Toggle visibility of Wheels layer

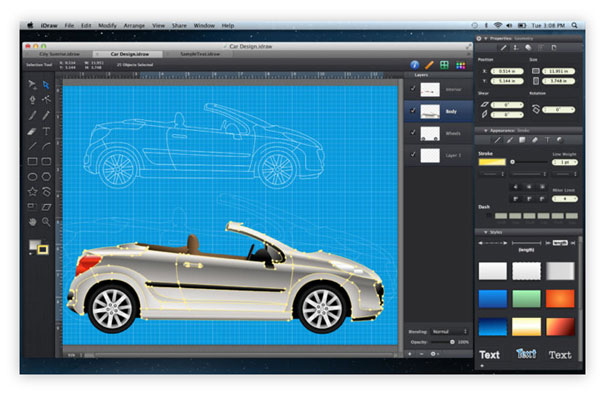pos(412,132)
